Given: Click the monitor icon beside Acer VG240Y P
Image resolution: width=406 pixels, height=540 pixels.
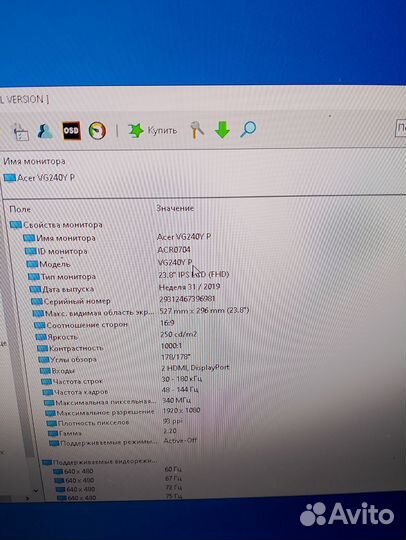Looking at the screenshot, I should coord(10,178).
